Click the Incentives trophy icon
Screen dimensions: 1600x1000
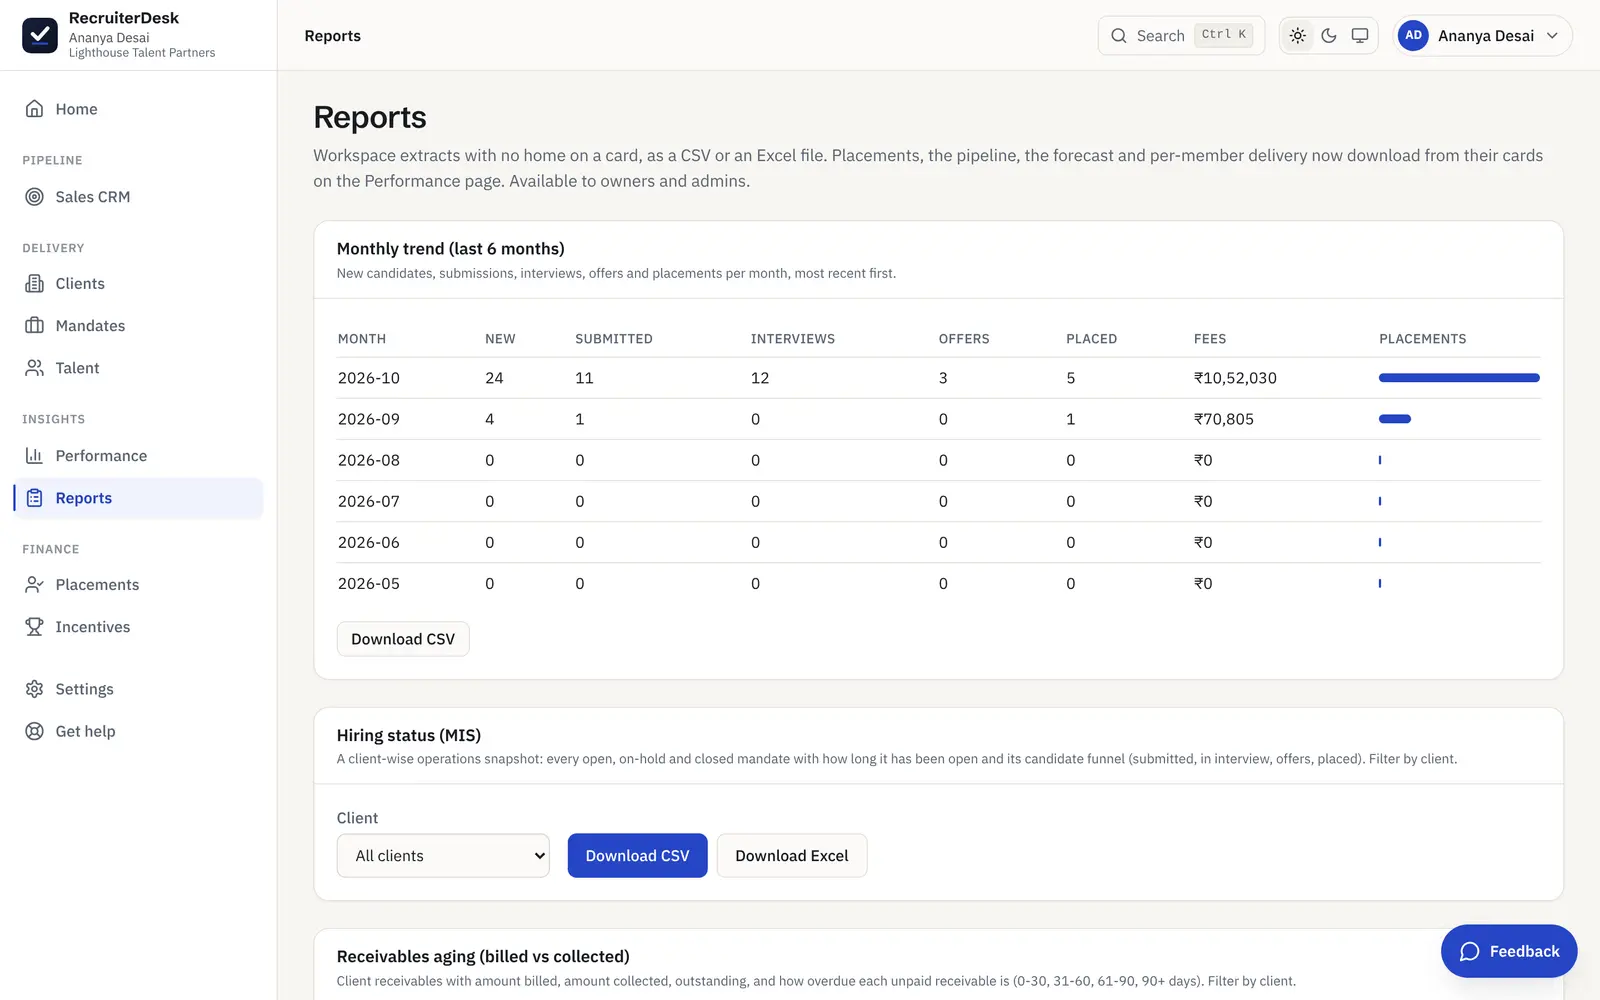click(x=34, y=627)
